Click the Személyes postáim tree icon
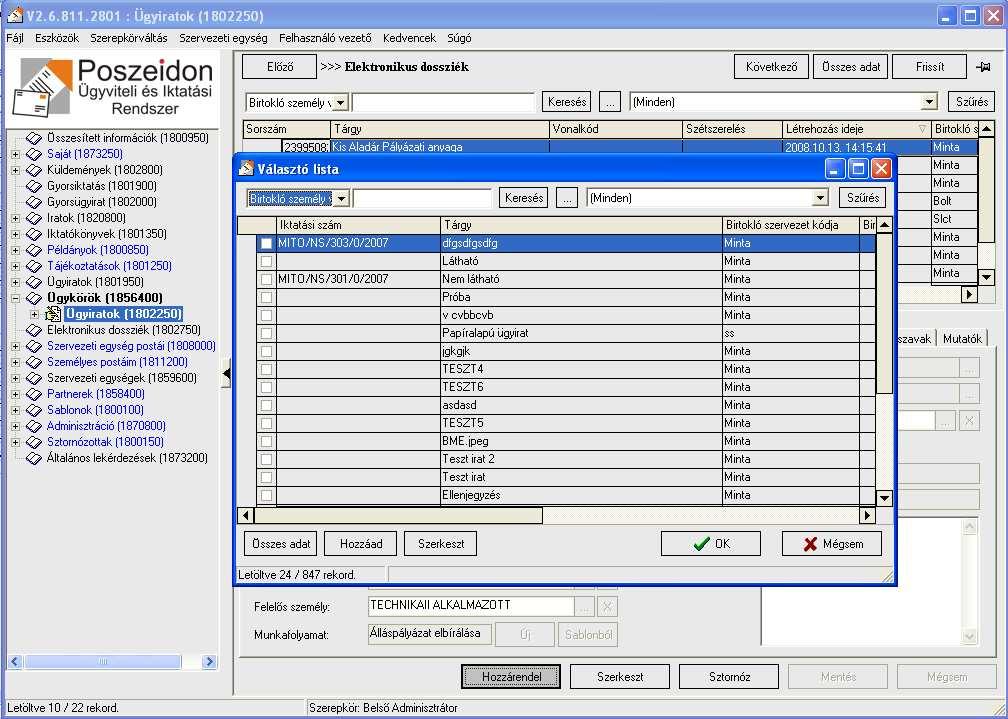This screenshot has height=719, width=1008. coord(34,362)
